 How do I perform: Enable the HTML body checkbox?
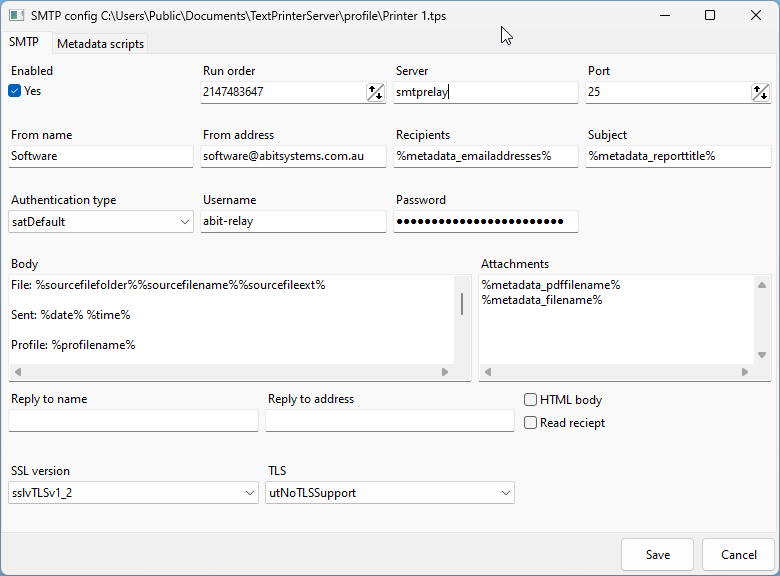point(530,399)
